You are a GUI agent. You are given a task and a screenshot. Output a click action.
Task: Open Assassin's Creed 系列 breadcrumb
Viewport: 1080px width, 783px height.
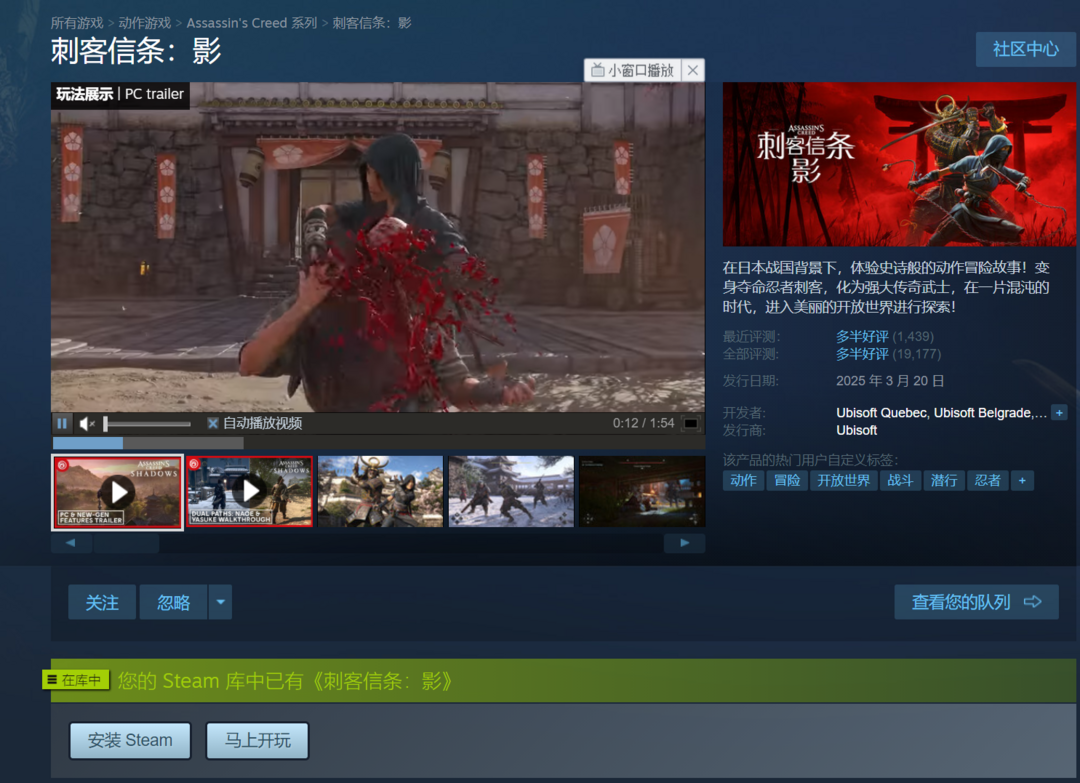coord(251,23)
